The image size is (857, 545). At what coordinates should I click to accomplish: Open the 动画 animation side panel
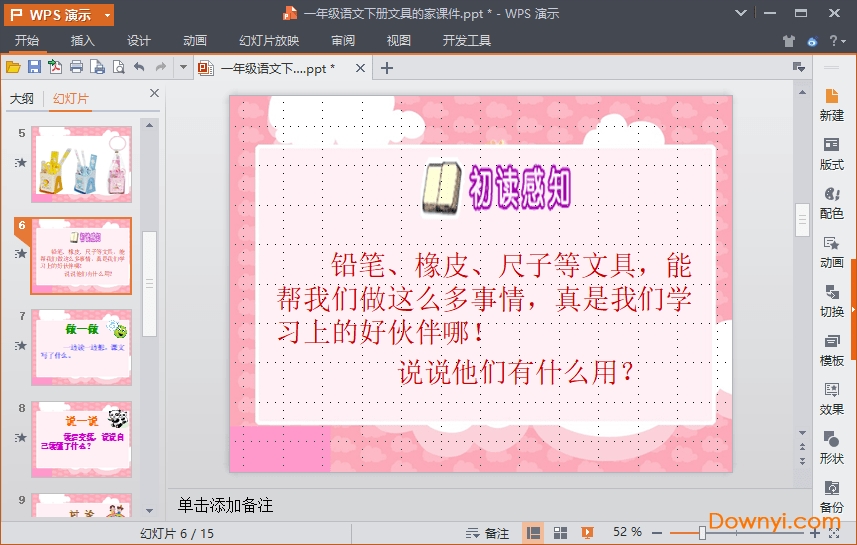(x=831, y=252)
